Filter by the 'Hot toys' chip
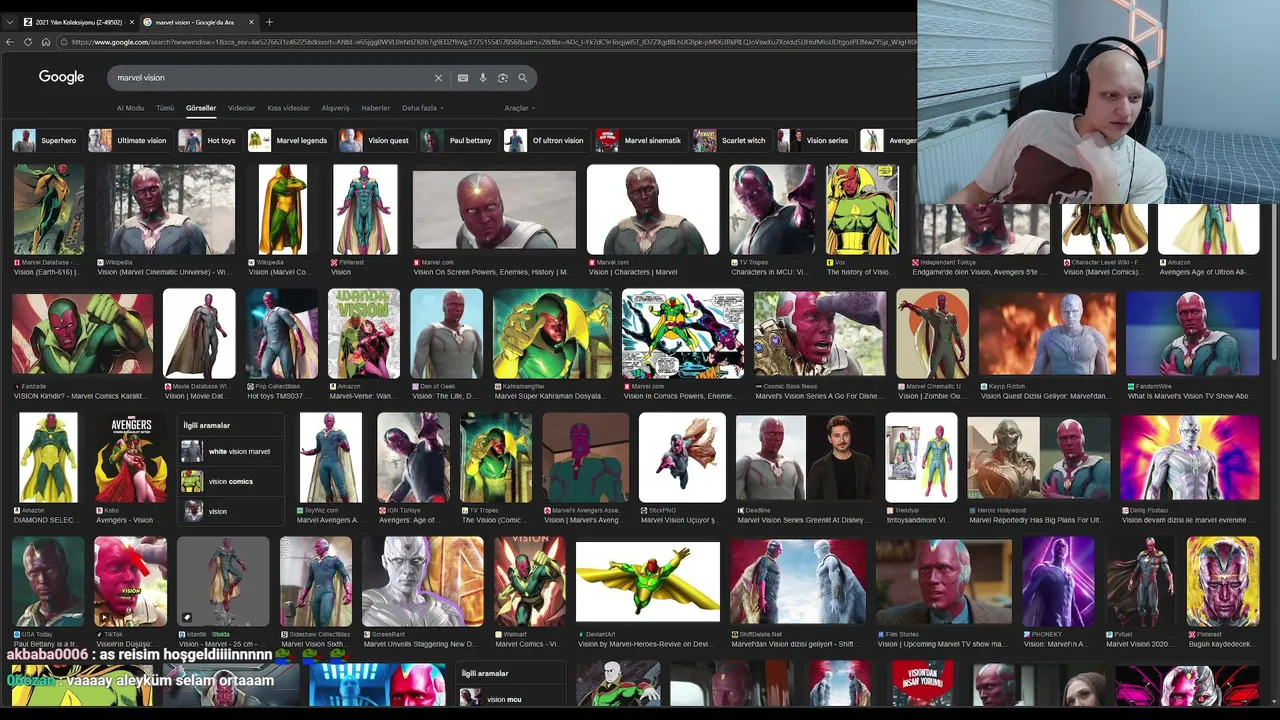Viewport: 1280px width, 720px height. pos(209,140)
